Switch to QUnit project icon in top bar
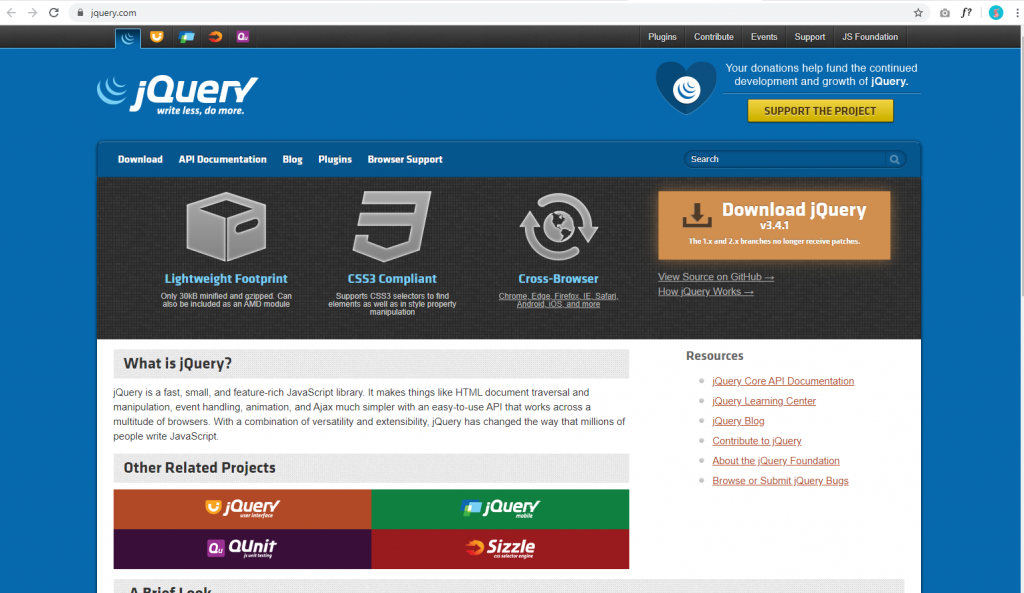The image size is (1024, 593). tap(243, 37)
